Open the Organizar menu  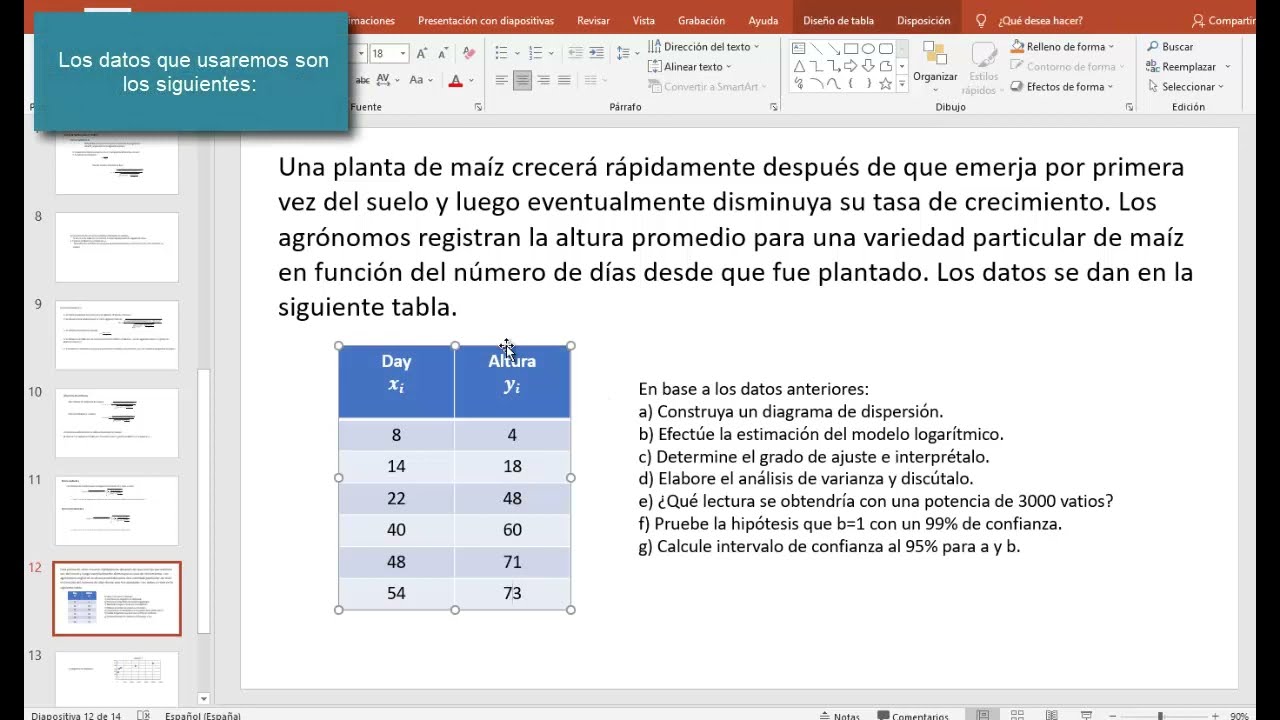pos(935,65)
